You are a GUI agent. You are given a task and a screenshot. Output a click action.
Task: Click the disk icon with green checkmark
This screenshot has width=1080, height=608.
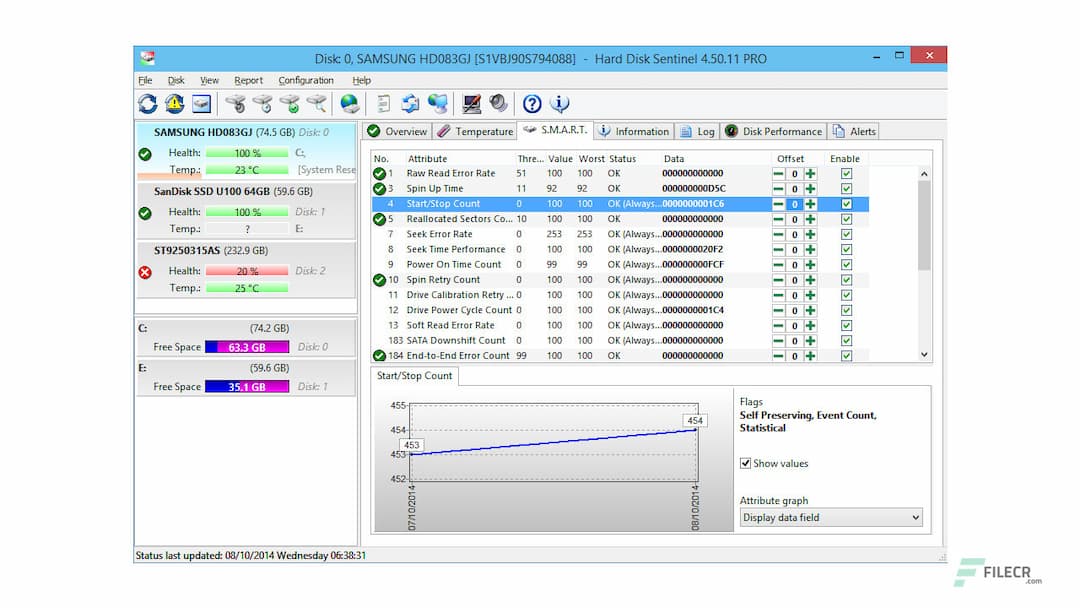[x=290, y=104]
